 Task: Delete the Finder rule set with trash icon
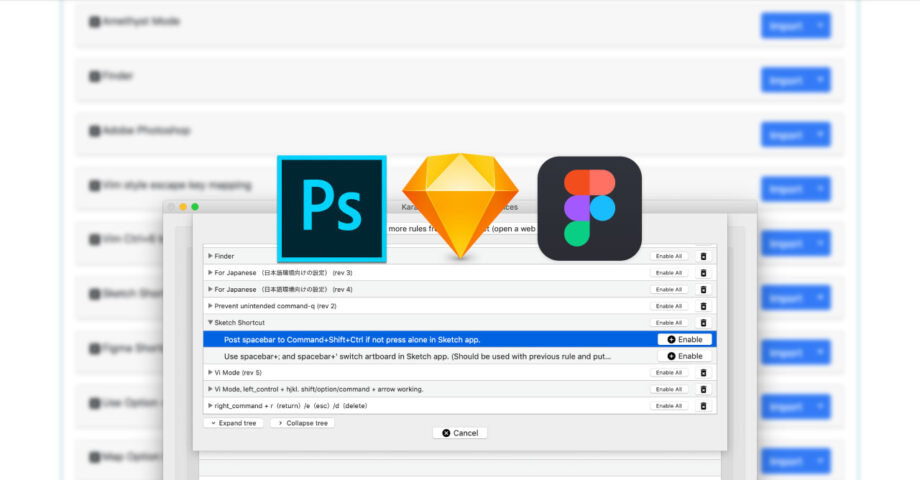pyautogui.click(x=702, y=256)
